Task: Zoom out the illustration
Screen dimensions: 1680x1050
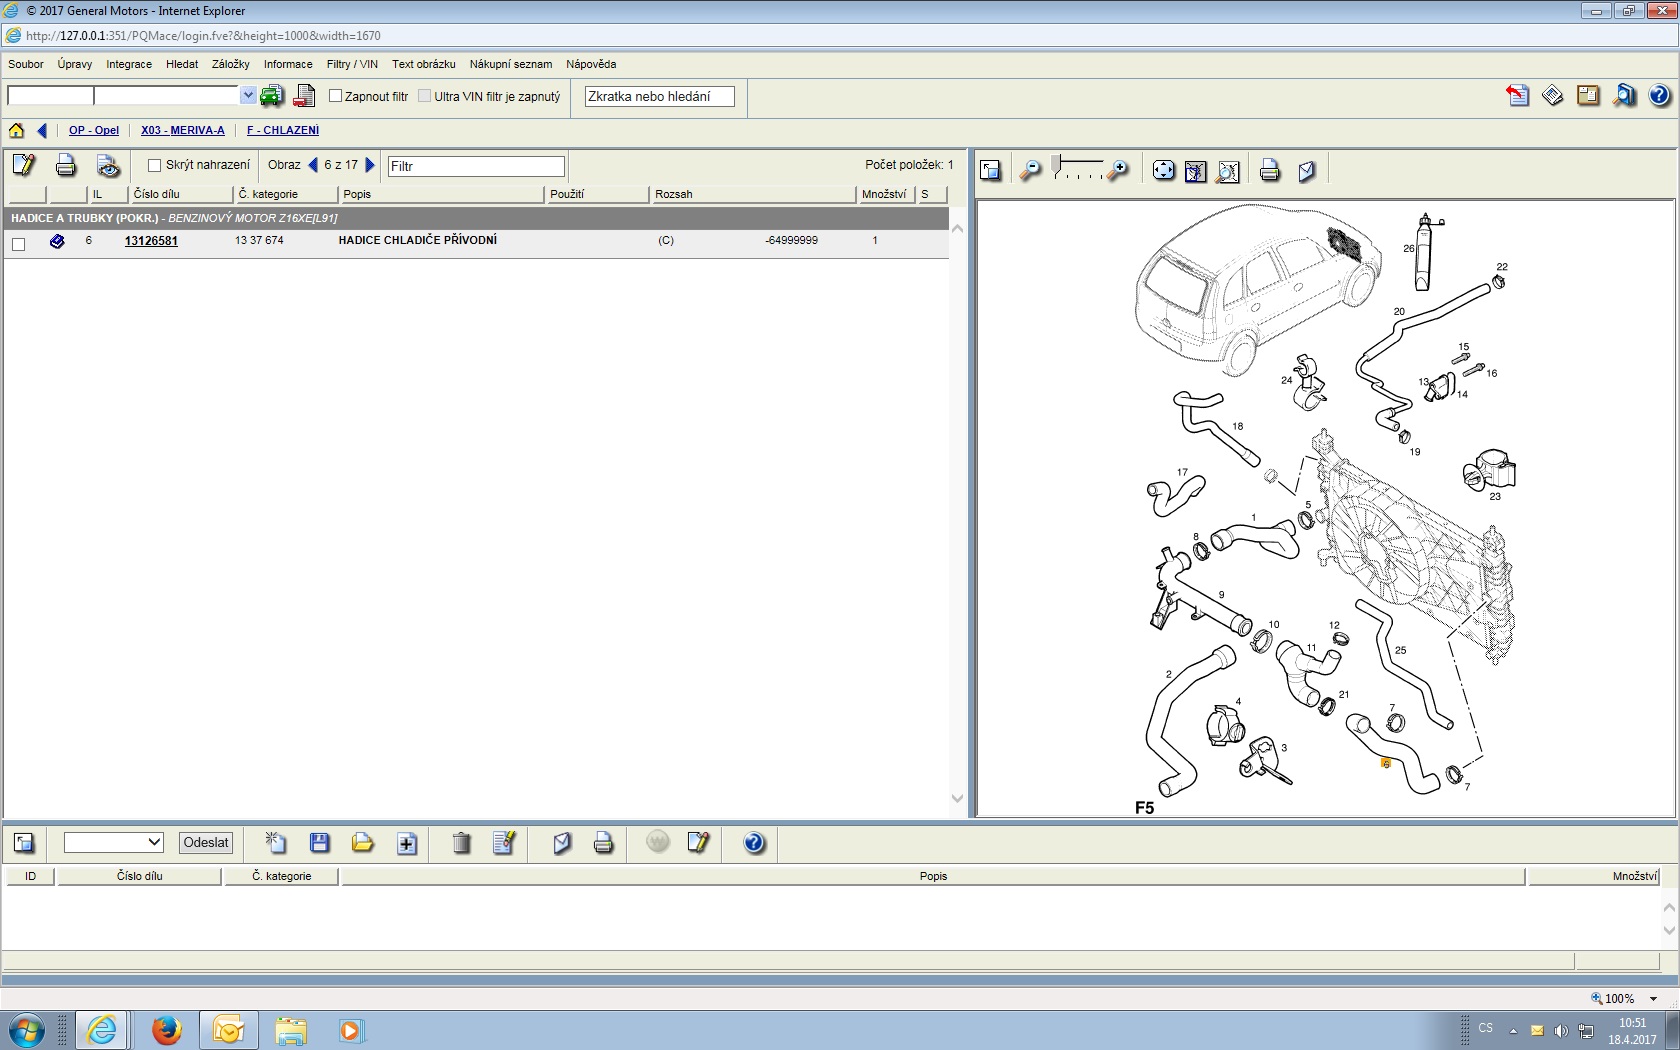Action: click(x=1030, y=171)
